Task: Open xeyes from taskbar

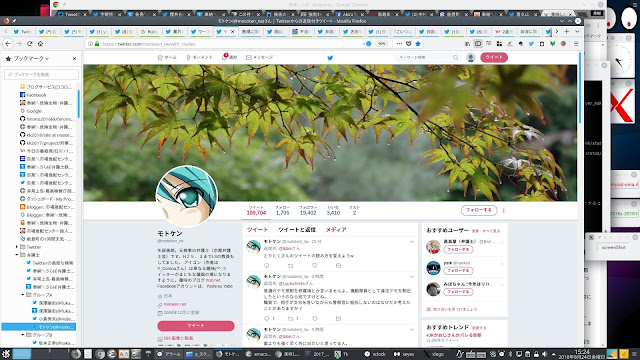Action: tap(404, 354)
